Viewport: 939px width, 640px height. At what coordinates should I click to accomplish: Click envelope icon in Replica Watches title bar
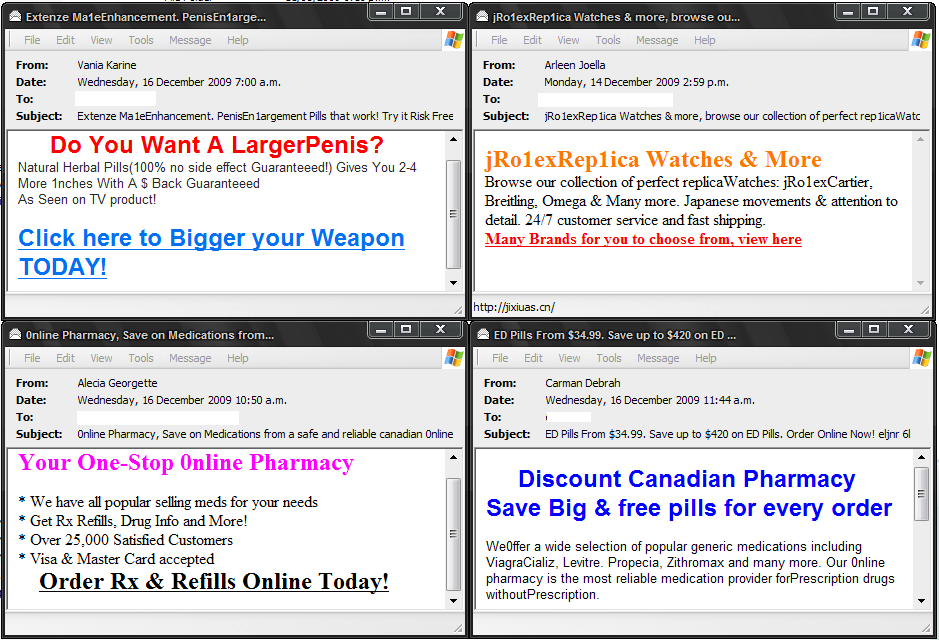click(x=482, y=17)
